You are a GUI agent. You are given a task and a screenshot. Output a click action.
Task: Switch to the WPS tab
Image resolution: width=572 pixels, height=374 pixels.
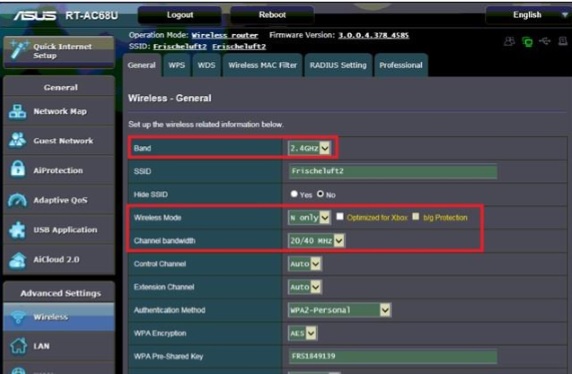point(177,65)
